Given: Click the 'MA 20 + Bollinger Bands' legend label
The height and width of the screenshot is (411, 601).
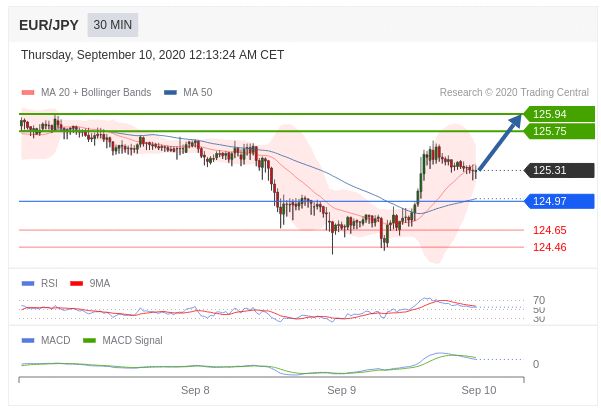Looking at the screenshot, I should click(x=96, y=92).
